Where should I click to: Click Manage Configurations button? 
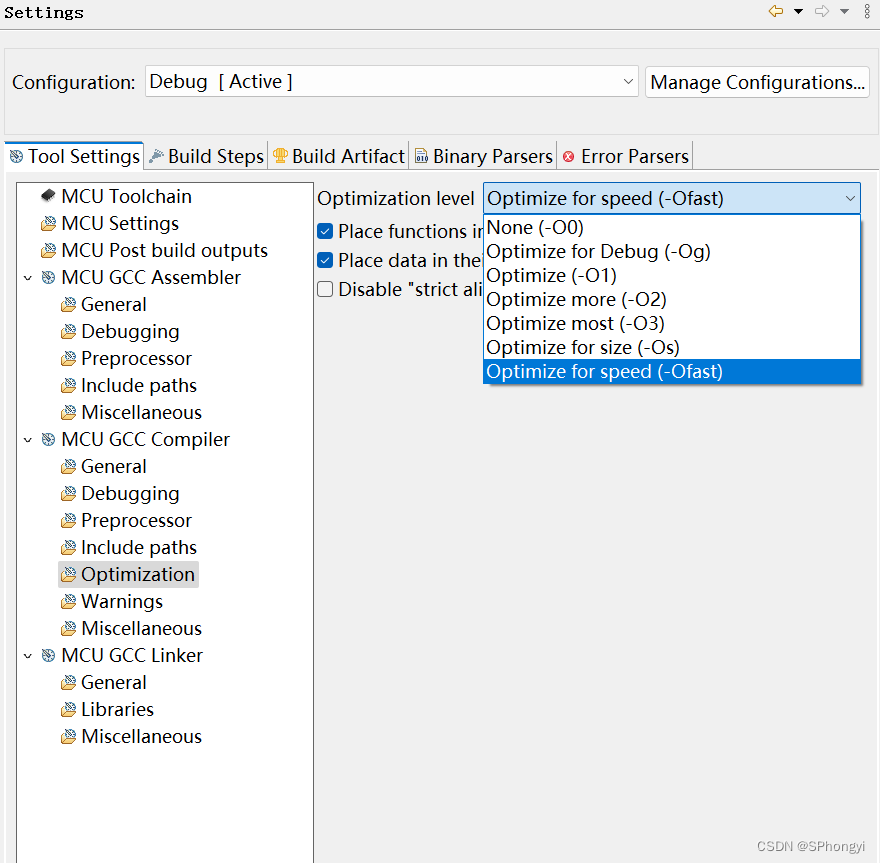(757, 82)
